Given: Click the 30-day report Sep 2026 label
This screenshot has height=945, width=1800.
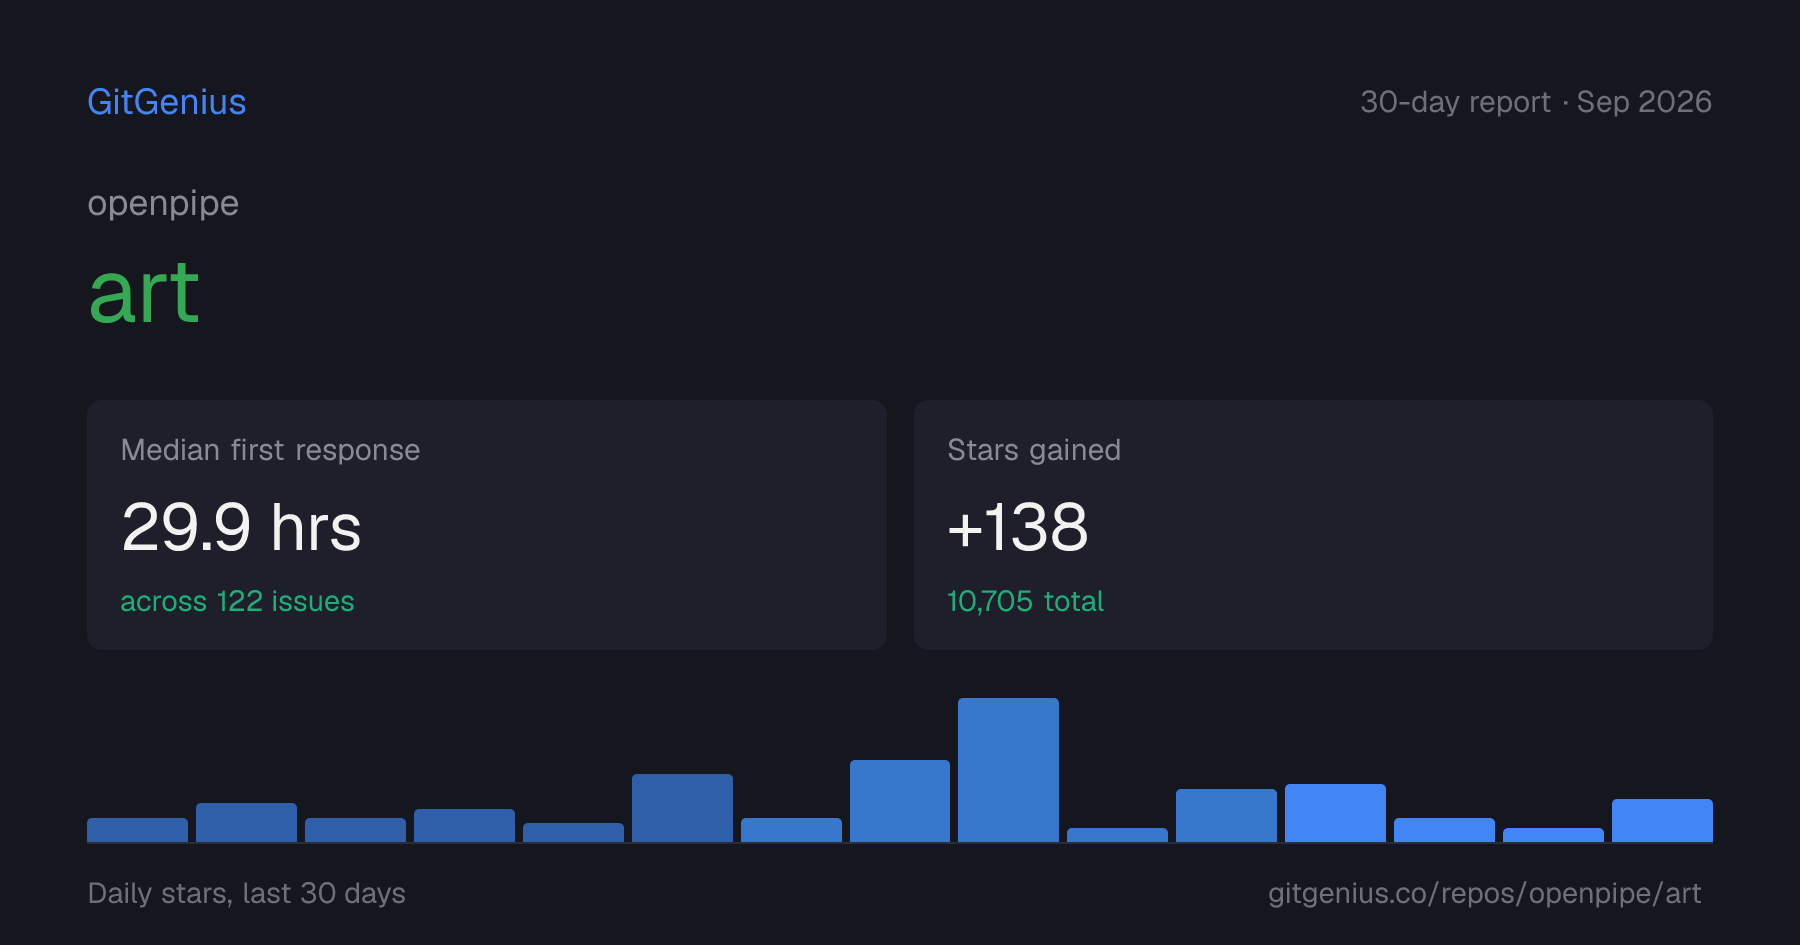Looking at the screenshot, I should (1536, 102).
